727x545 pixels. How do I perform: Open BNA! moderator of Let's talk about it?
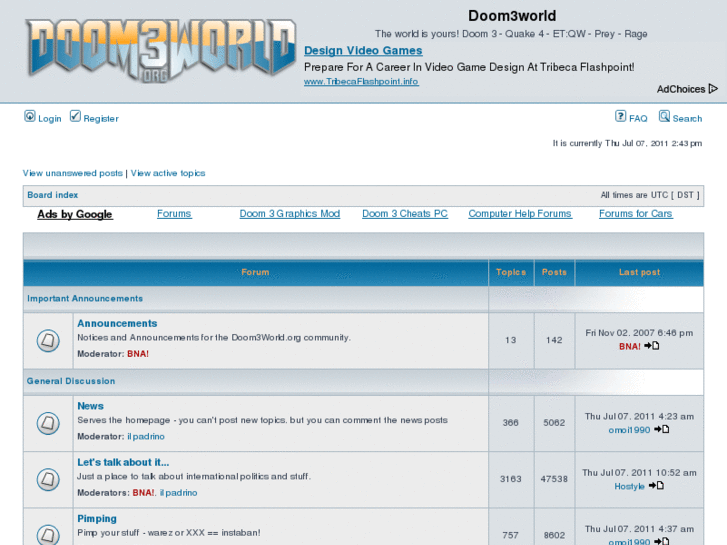[143, 493]
